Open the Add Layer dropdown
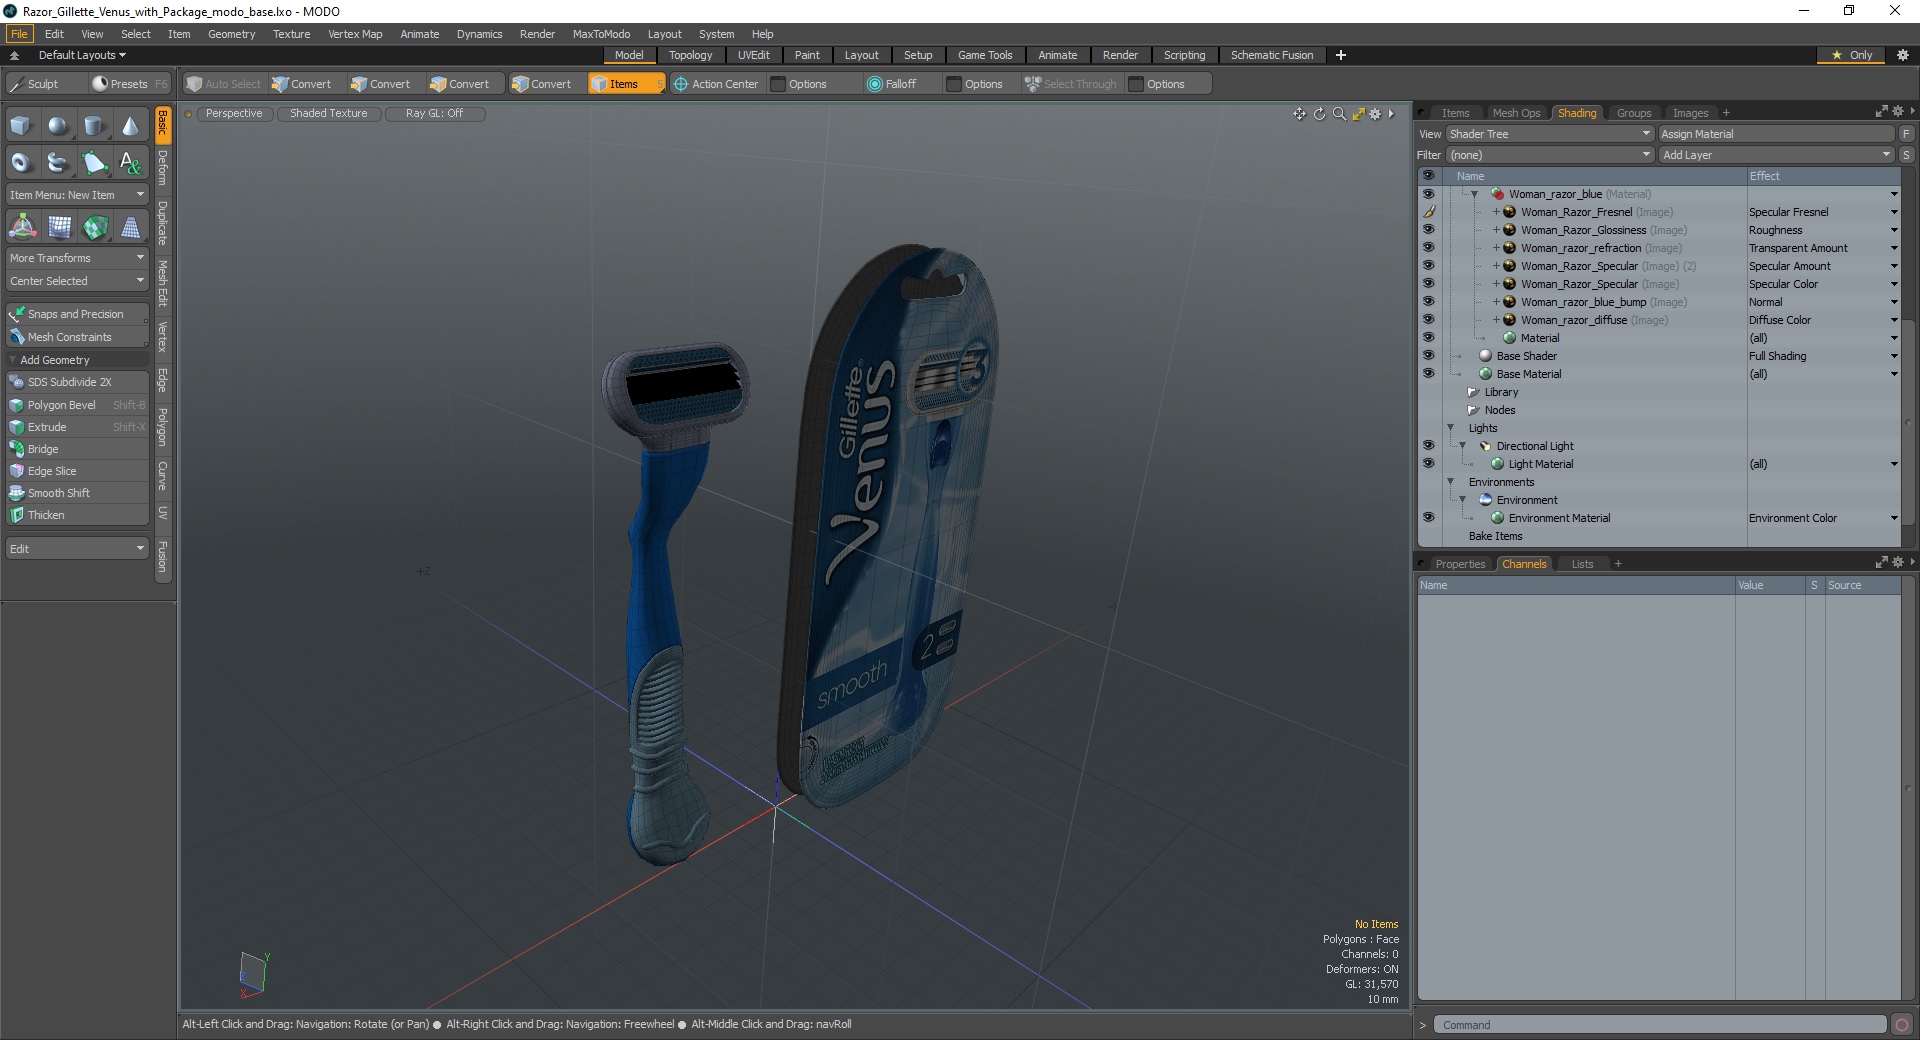The width and height of the screenshot is (1920, 1040). tap(1776, 155)
